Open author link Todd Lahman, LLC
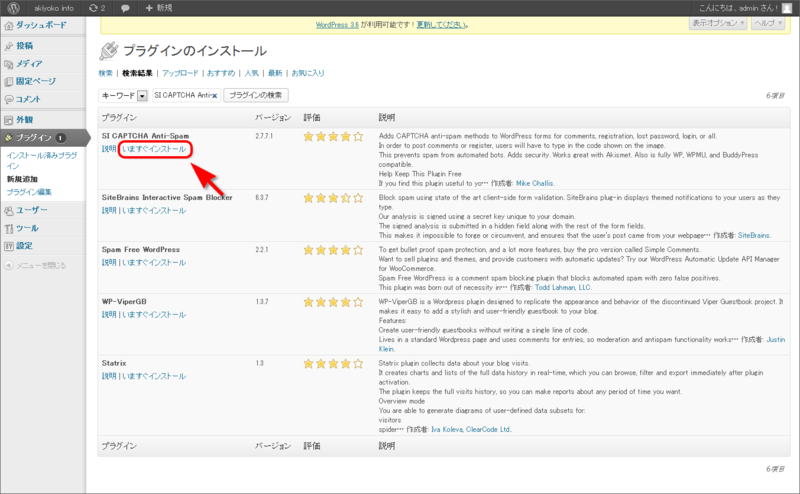The height and width of the screenshot is (494, 800). [x=563, y=287]
